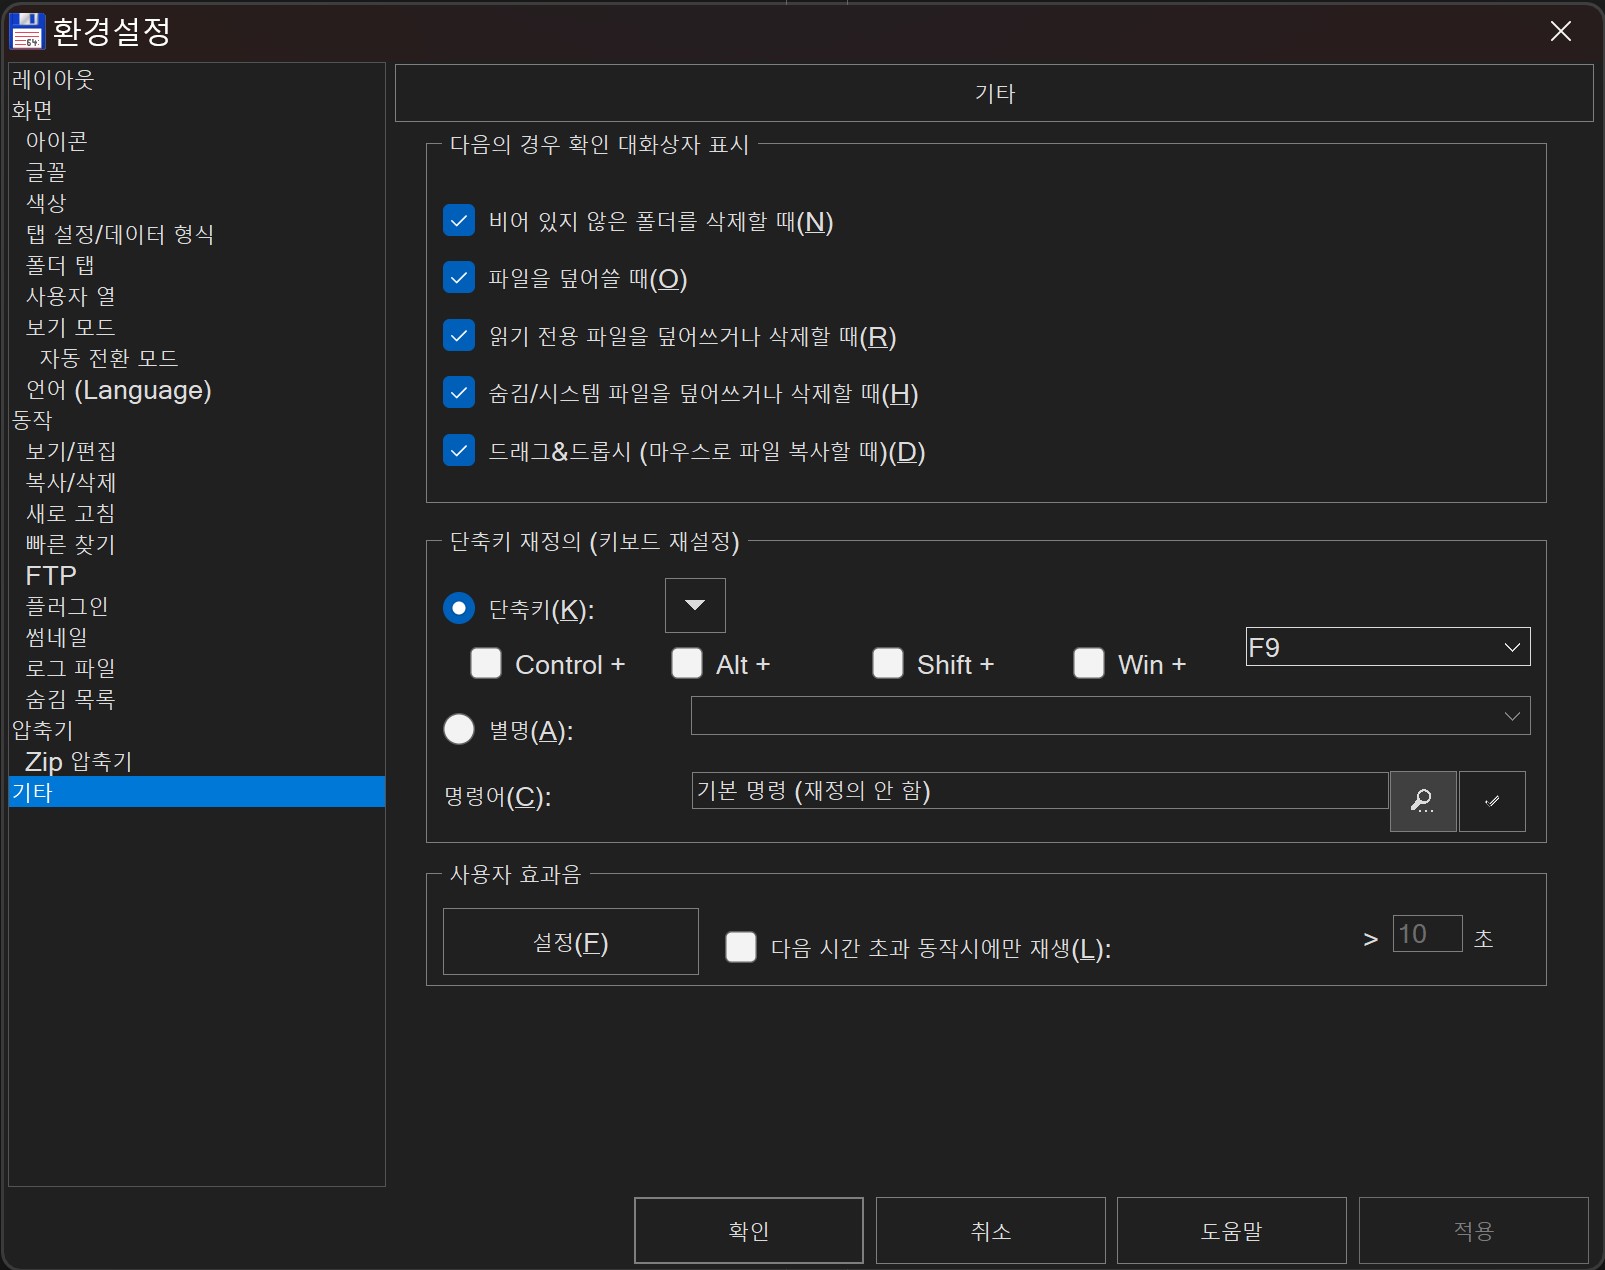Click the app icon in the 환경설정 title bar
Screen dimensions: 1605x1270
point(27,30)
